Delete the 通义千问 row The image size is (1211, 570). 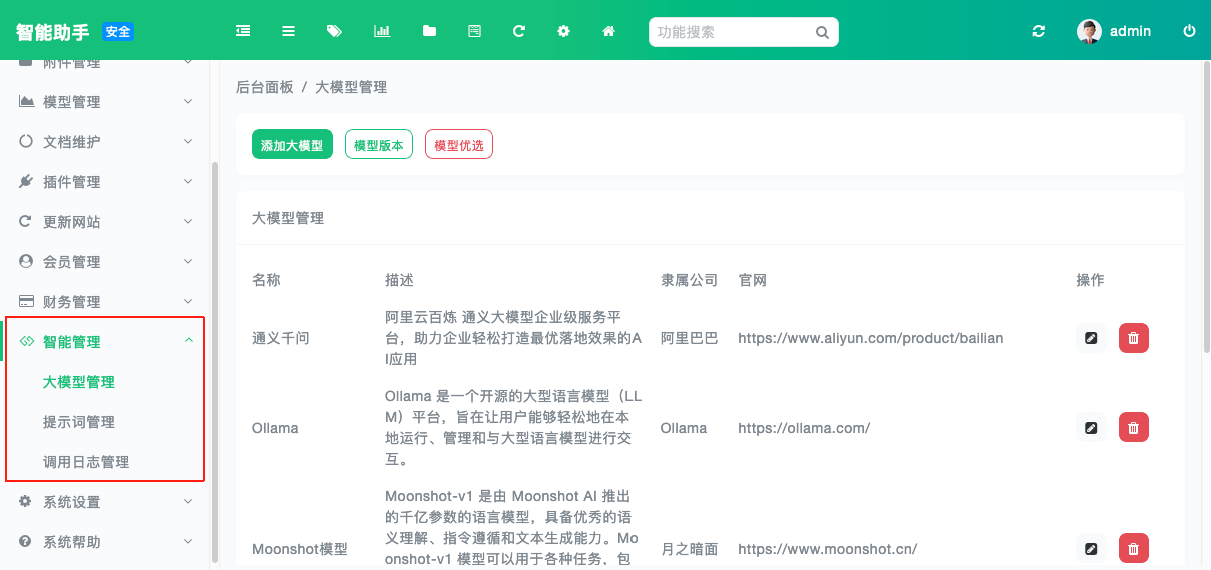click(1133, 338)
